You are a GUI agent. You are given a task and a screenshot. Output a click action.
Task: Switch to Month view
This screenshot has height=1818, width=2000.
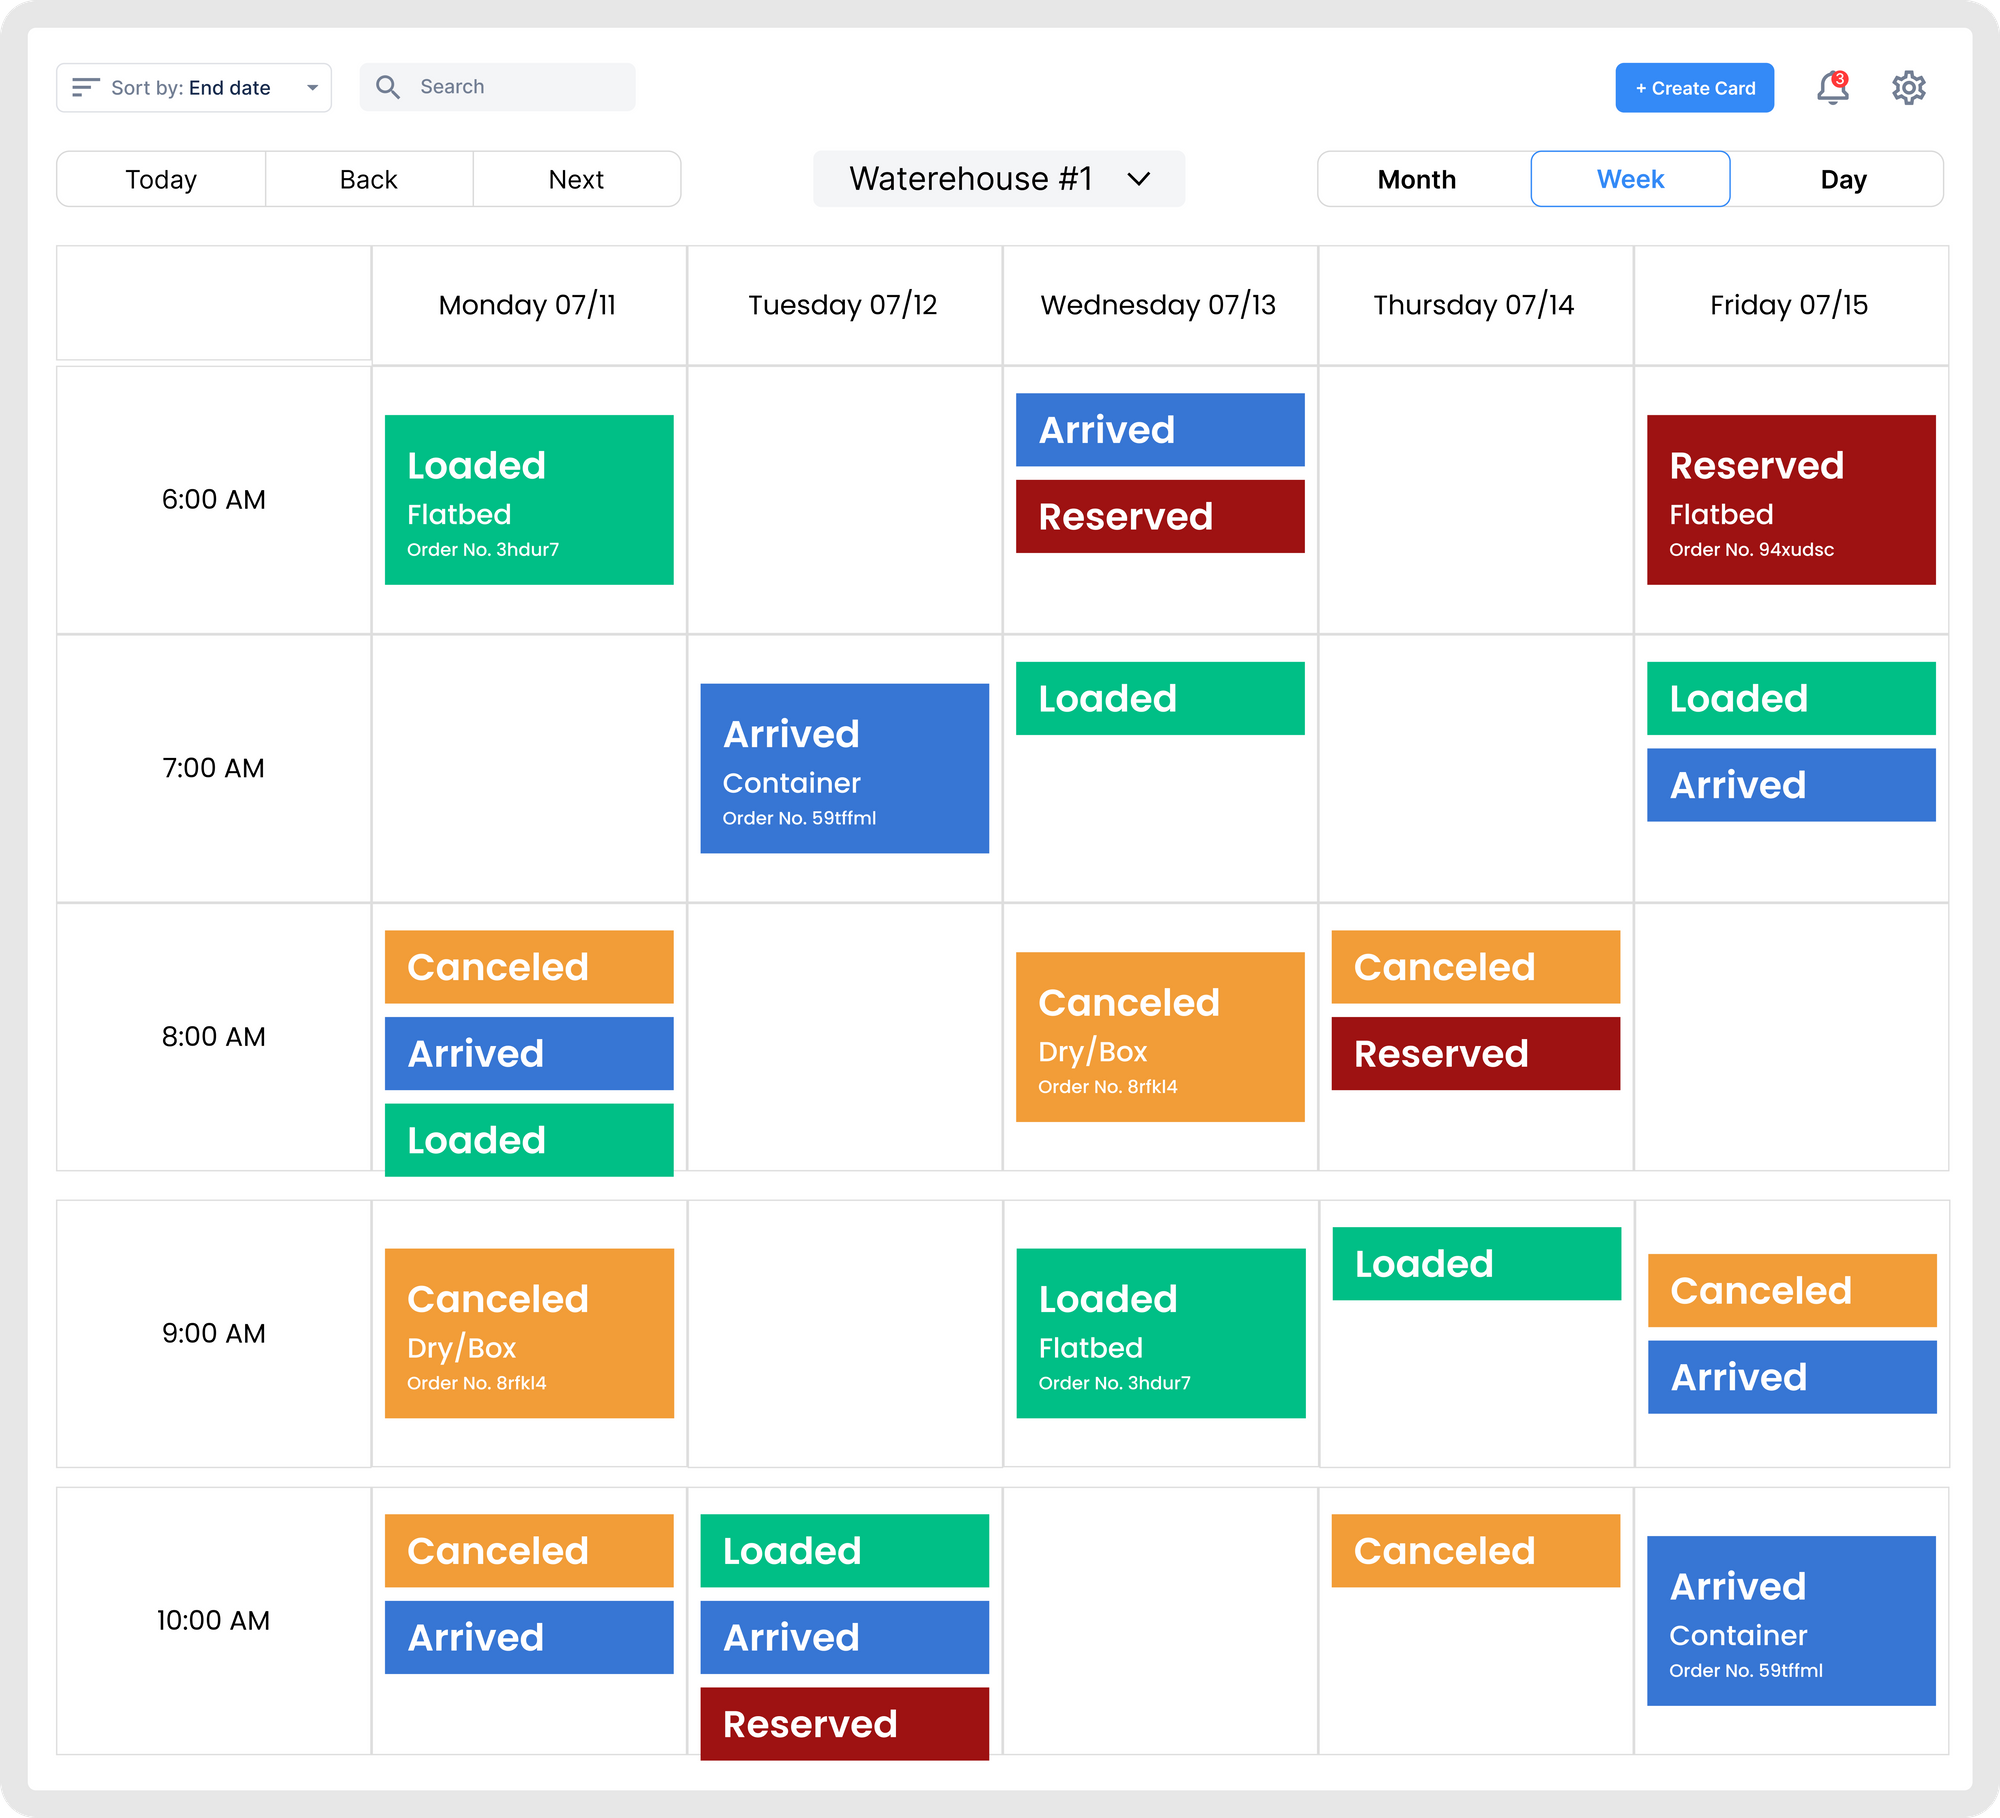[x=1416, y=179]
